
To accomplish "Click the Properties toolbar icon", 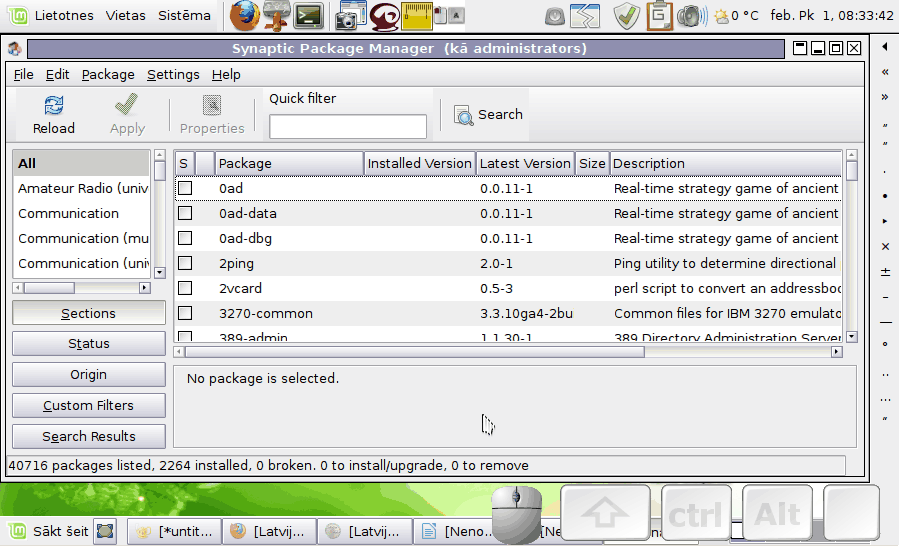I will pyautogui.click(x=212, y=106).
